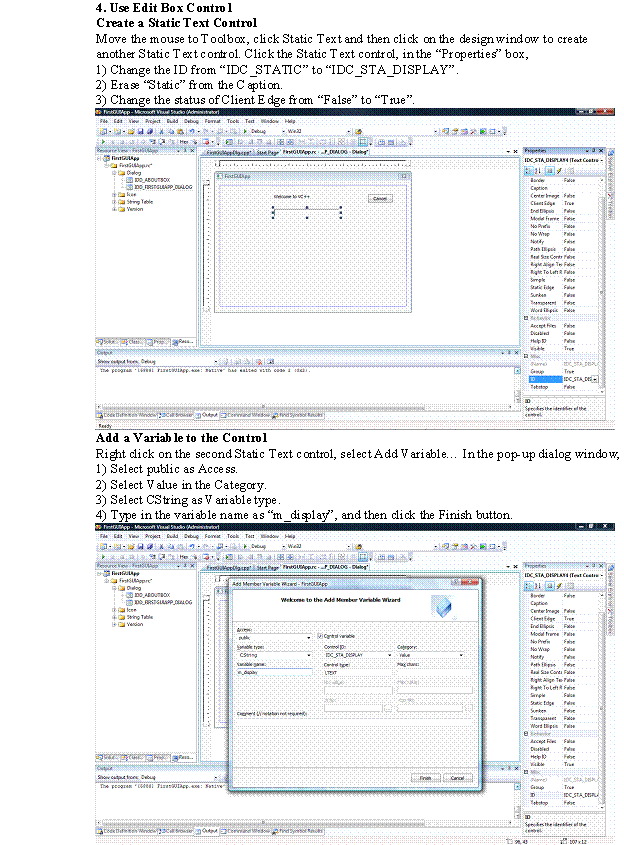Click Variable name field containing m_display
The width and height of the screenshot is (624, 845).
274,672
